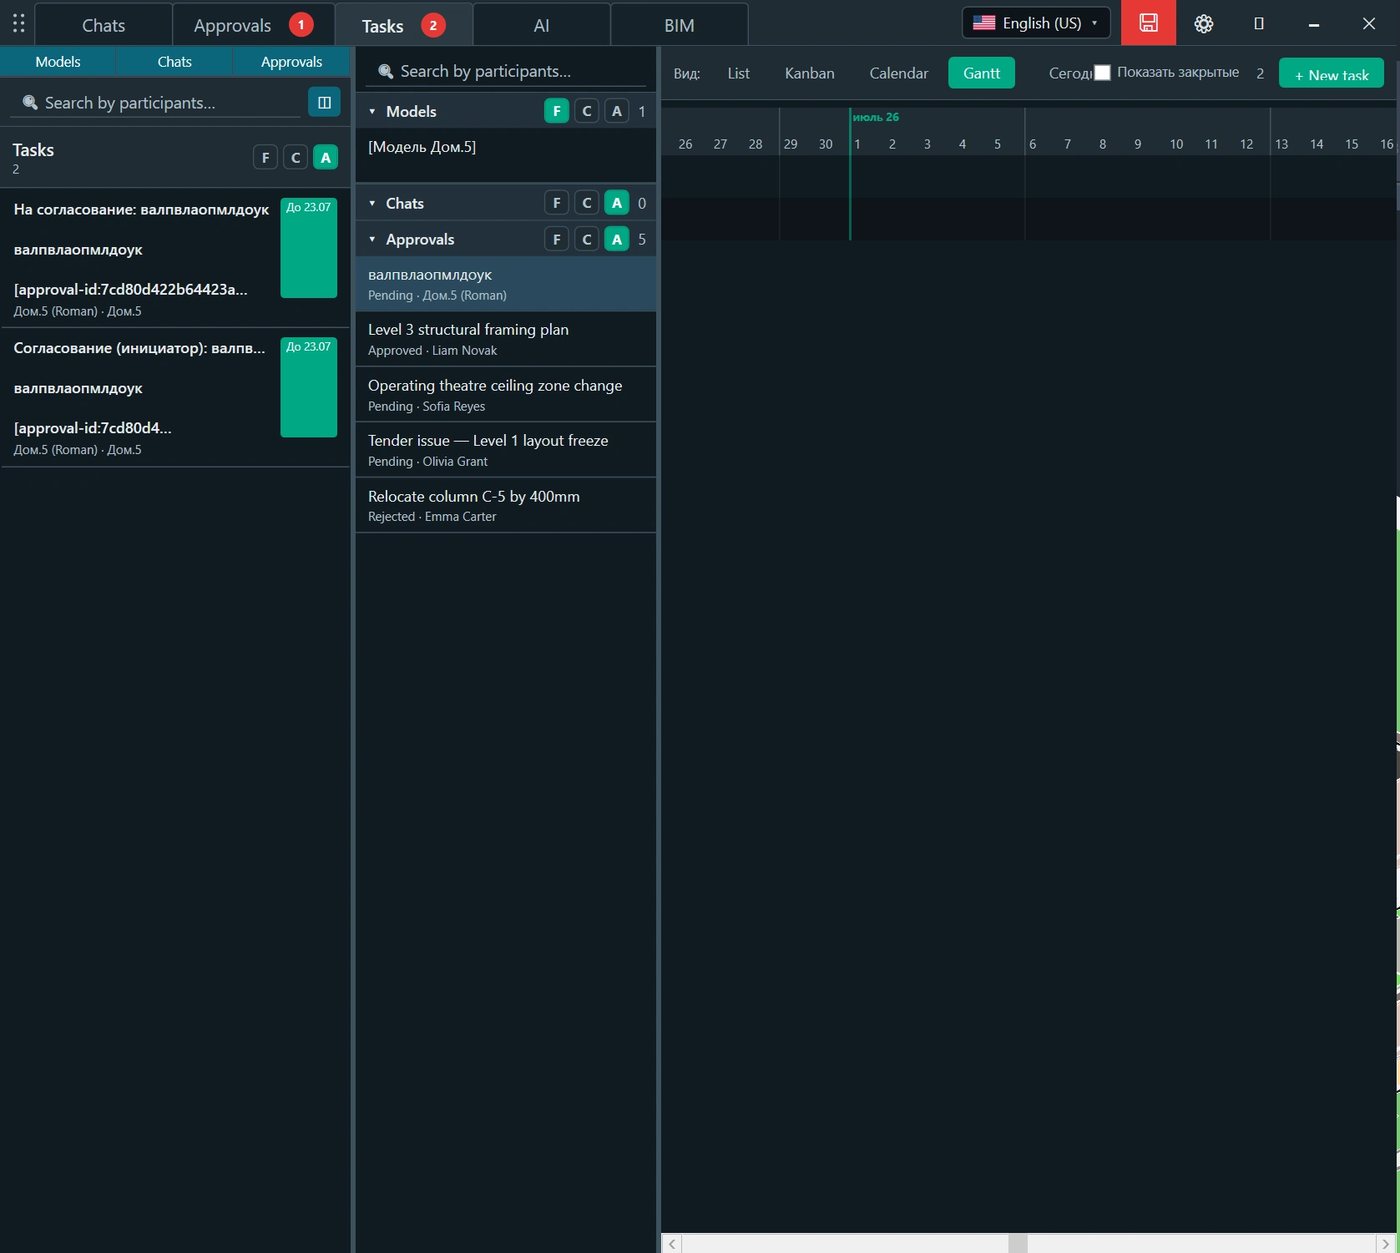The height and width of the screenshot is (1253, 1400).
Task: Enable the Показать закрытые checkbox
Action: point(1102,72)
